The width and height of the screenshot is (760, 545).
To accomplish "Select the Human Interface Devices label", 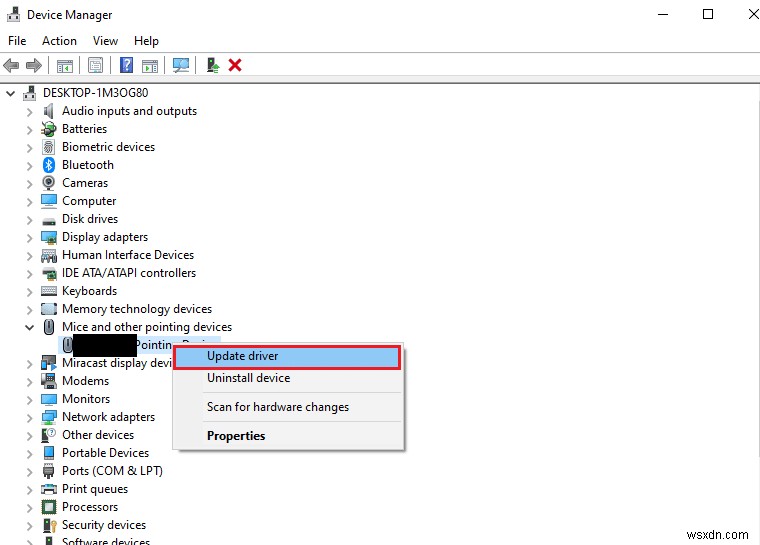I will [x=128, y=255].
